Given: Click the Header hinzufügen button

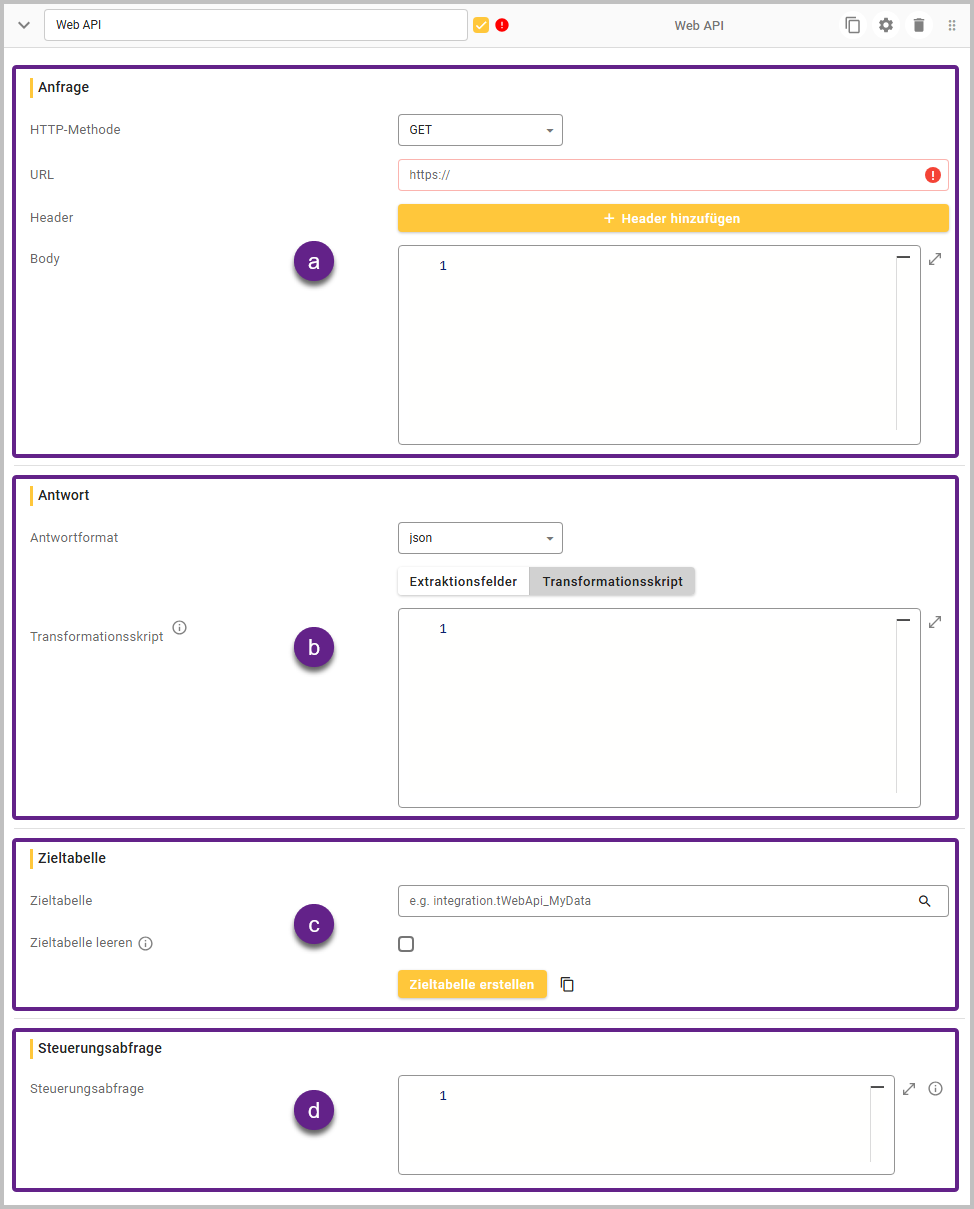Looking at the screenshot, I should (673, 218).
